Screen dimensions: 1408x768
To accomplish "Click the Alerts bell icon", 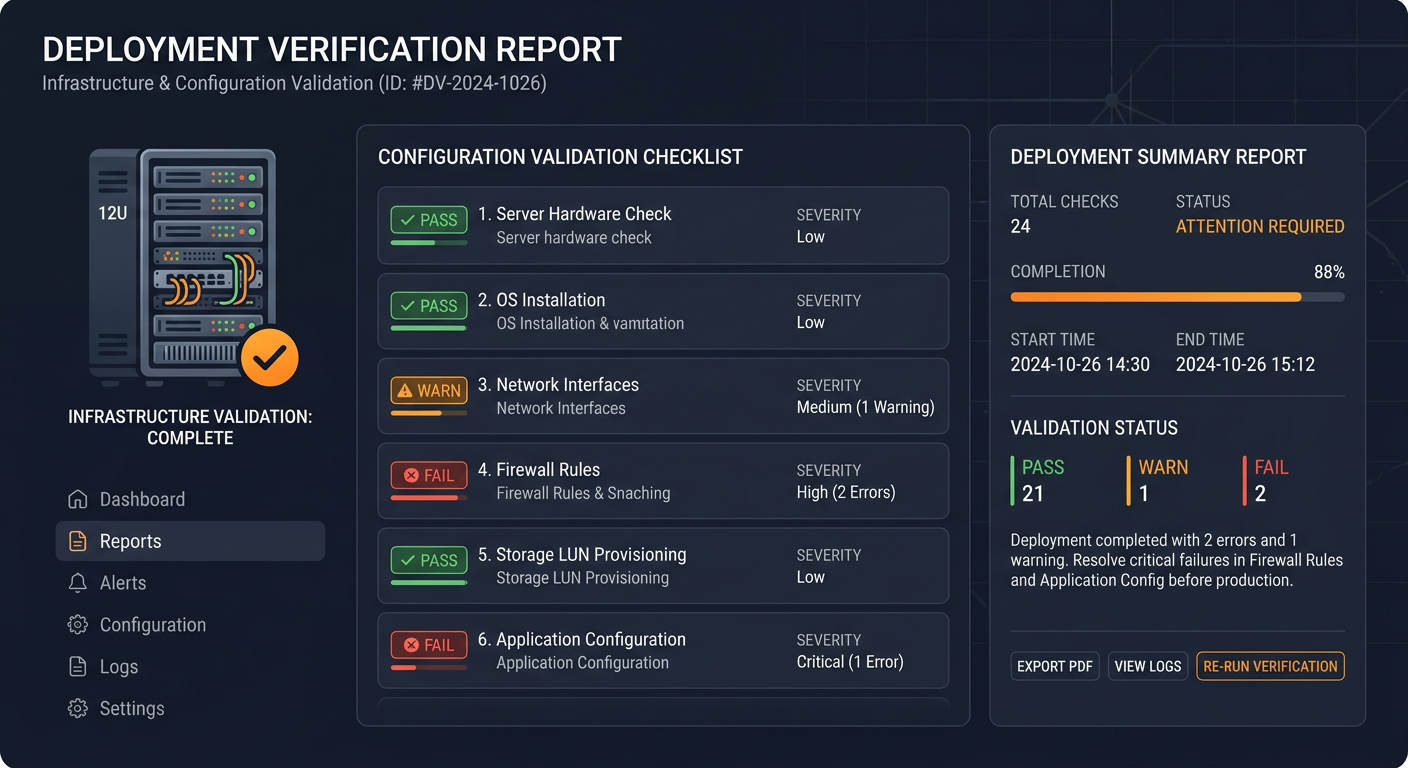I will [x=77, y=583].
